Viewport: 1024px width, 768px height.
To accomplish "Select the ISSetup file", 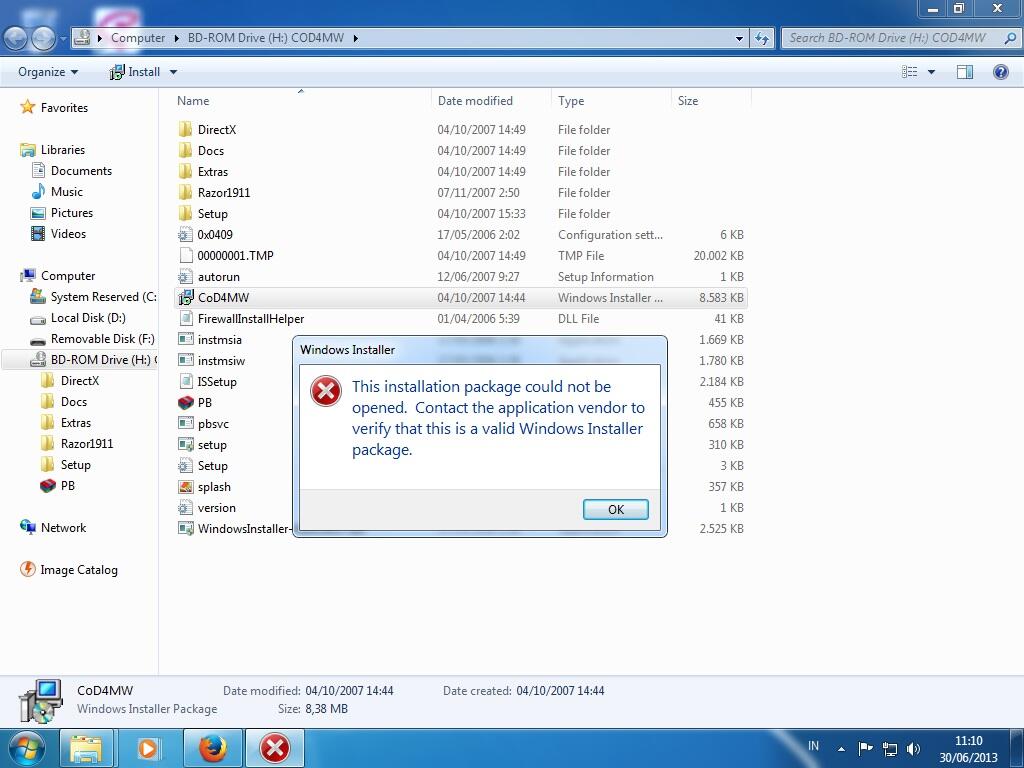I will (217, 381).
